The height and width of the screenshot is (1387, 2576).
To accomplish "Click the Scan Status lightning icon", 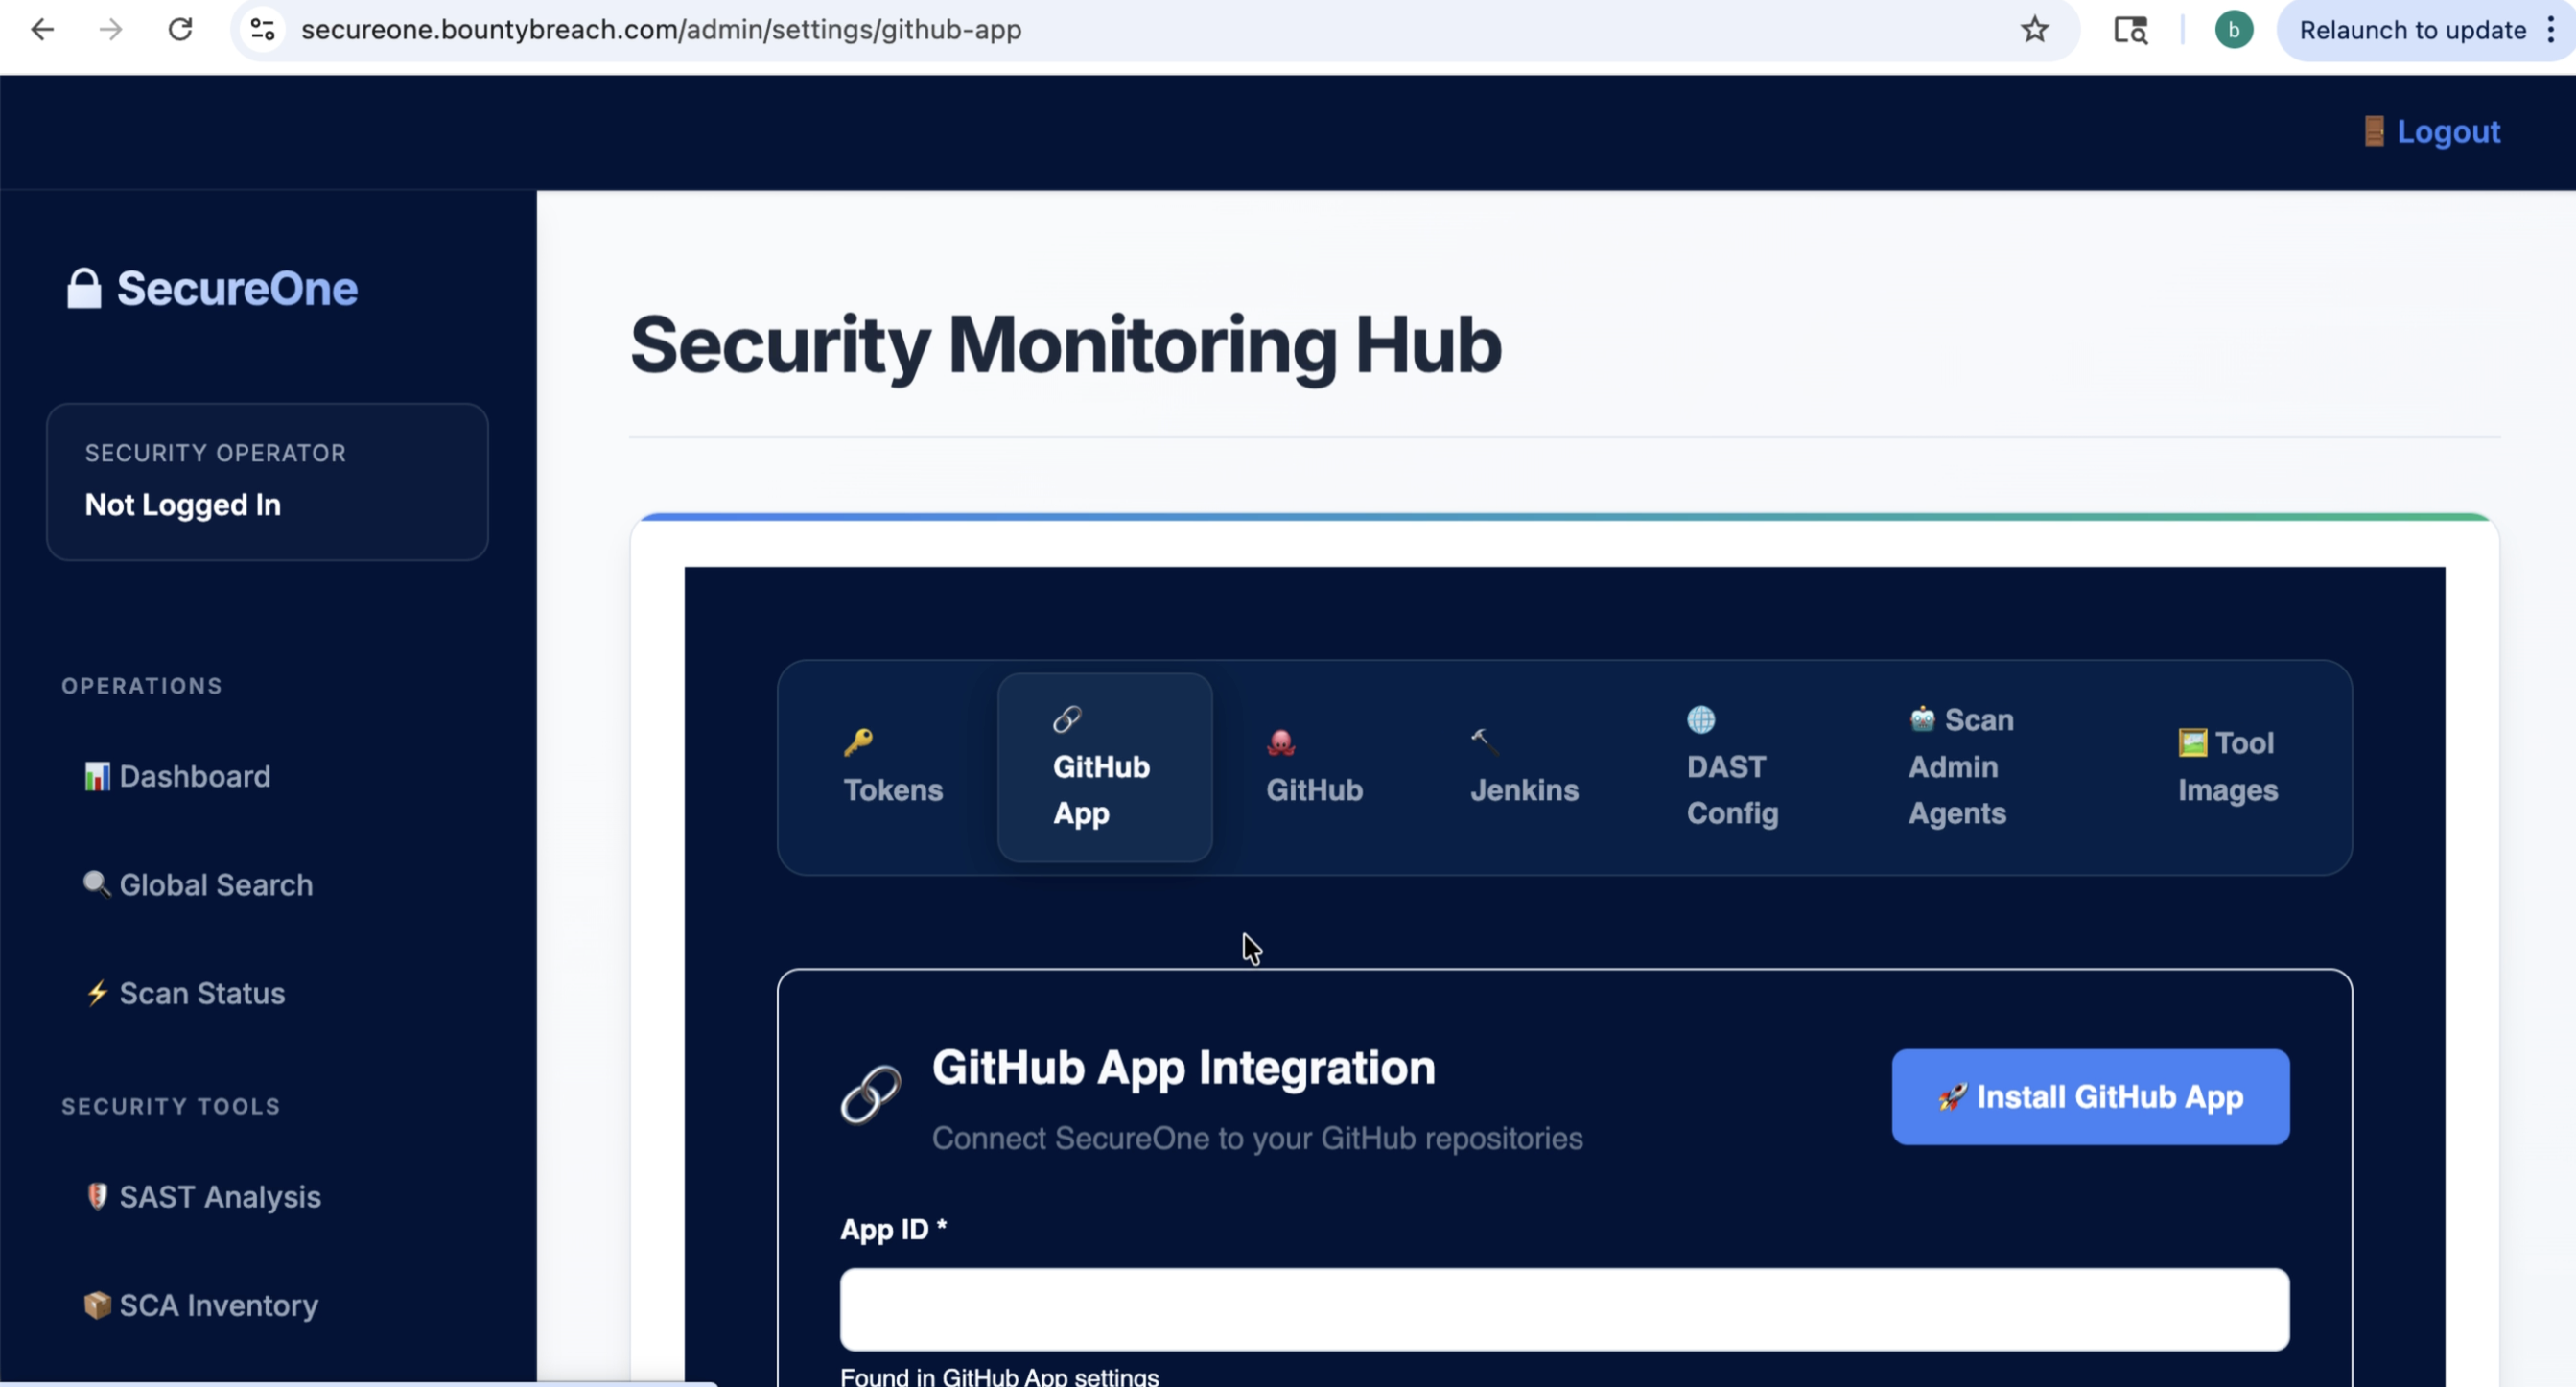I will pyautogui.click(x=97, y=993).
